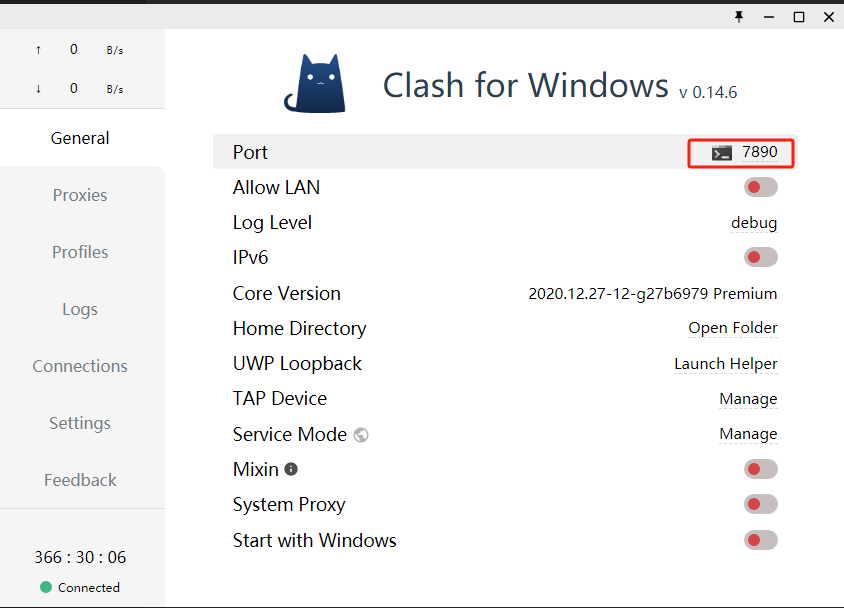Click the Allow LAN label

(x=276, y=187)
